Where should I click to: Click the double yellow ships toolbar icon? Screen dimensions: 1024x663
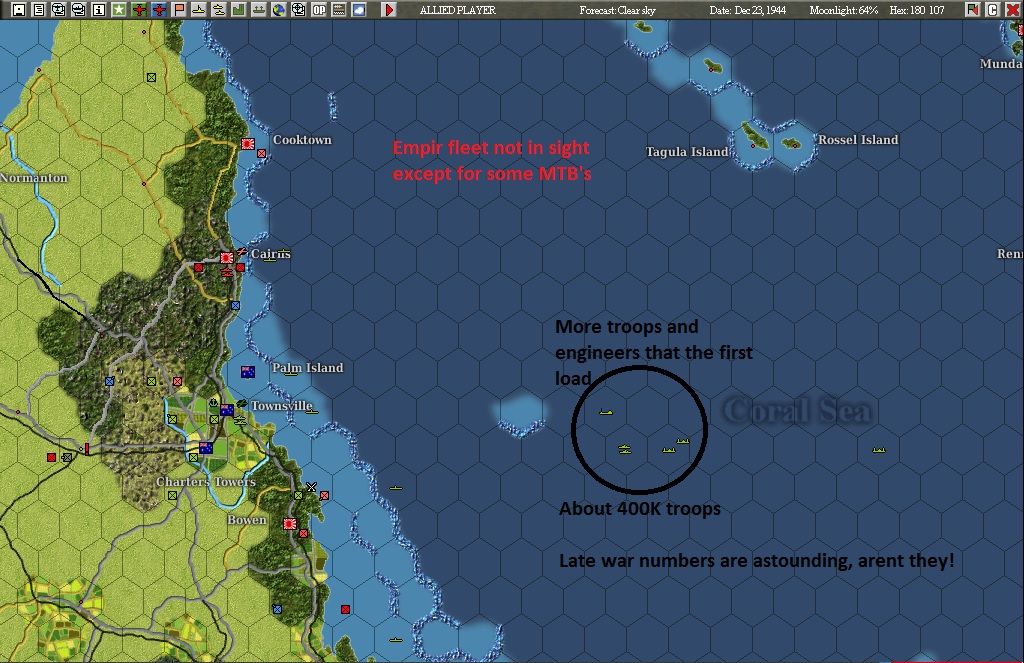pyautogui.click(x=219, y=10)
